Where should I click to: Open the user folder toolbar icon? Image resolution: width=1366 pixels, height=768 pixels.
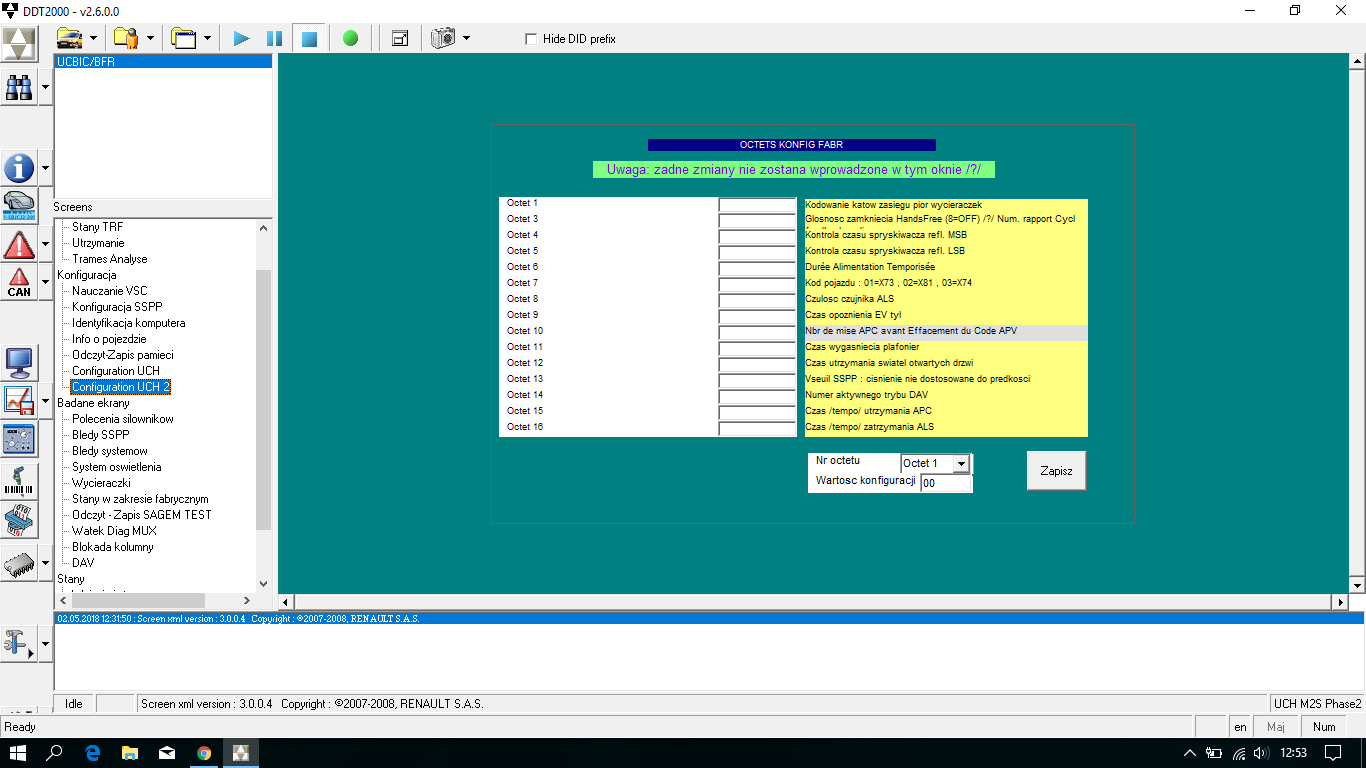126,38
